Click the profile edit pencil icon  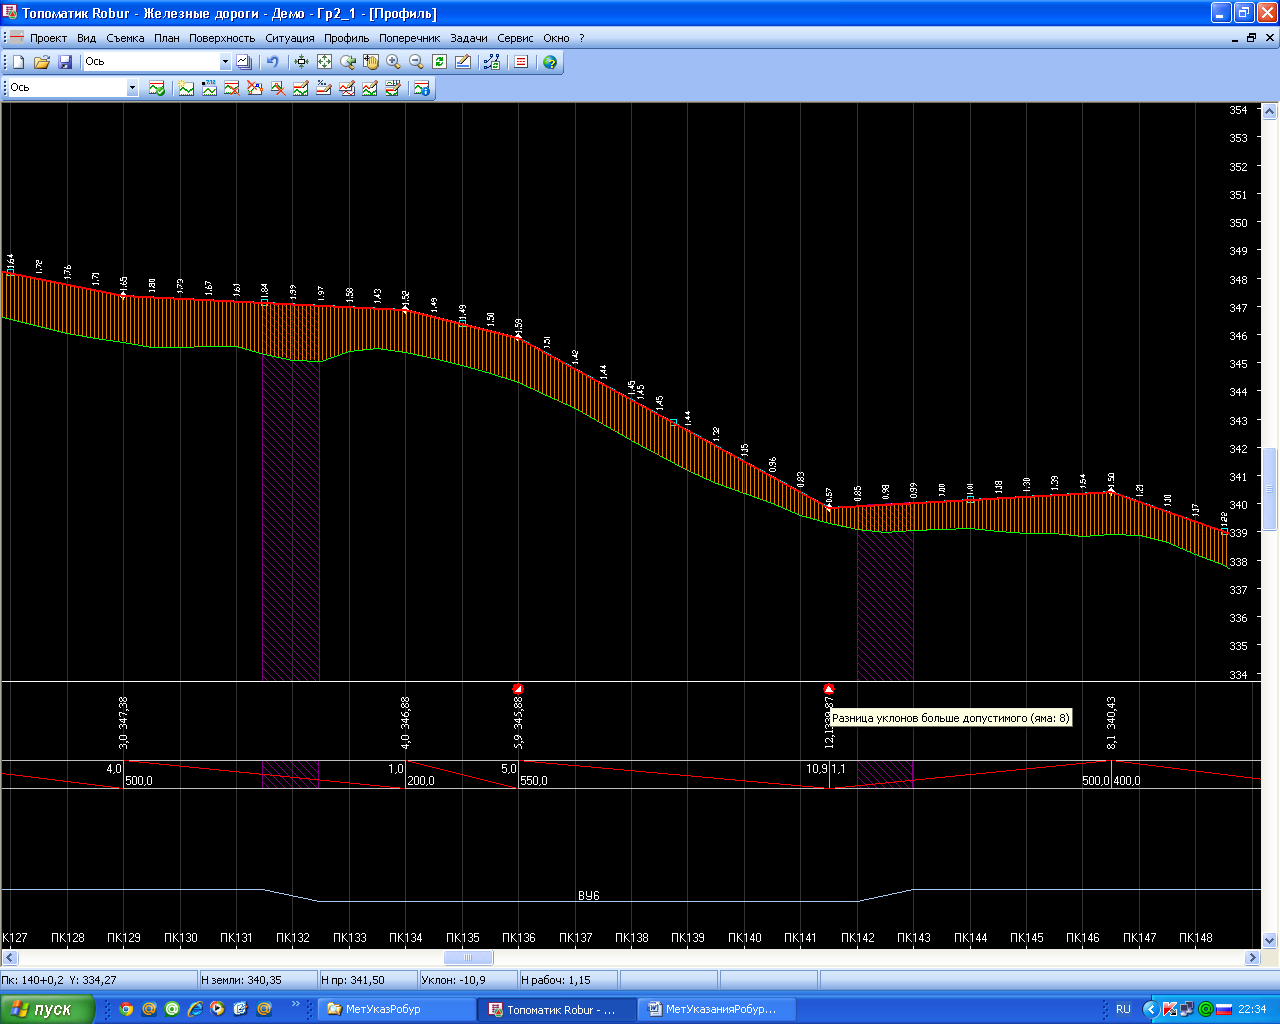301,88
